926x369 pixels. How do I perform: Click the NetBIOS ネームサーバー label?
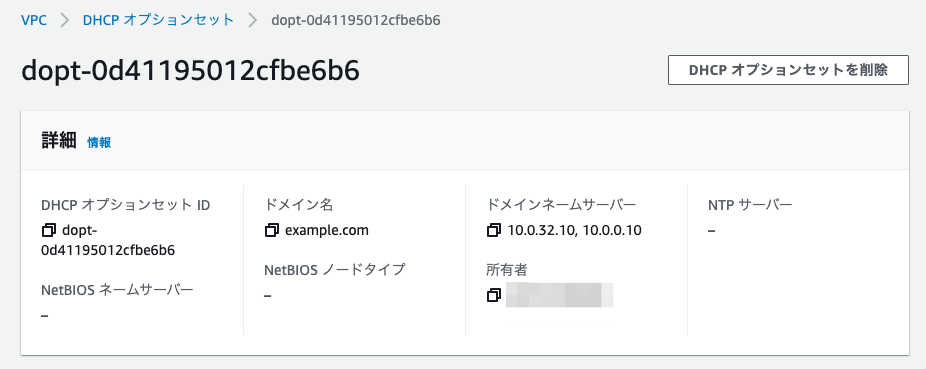(117, 290)
